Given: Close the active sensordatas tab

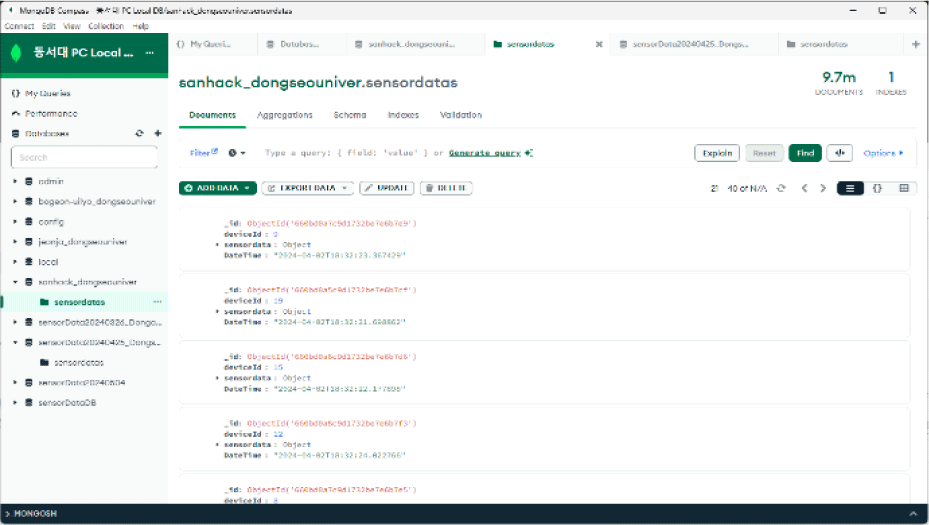Looking at the screenshot, I should tap(599, 44).
